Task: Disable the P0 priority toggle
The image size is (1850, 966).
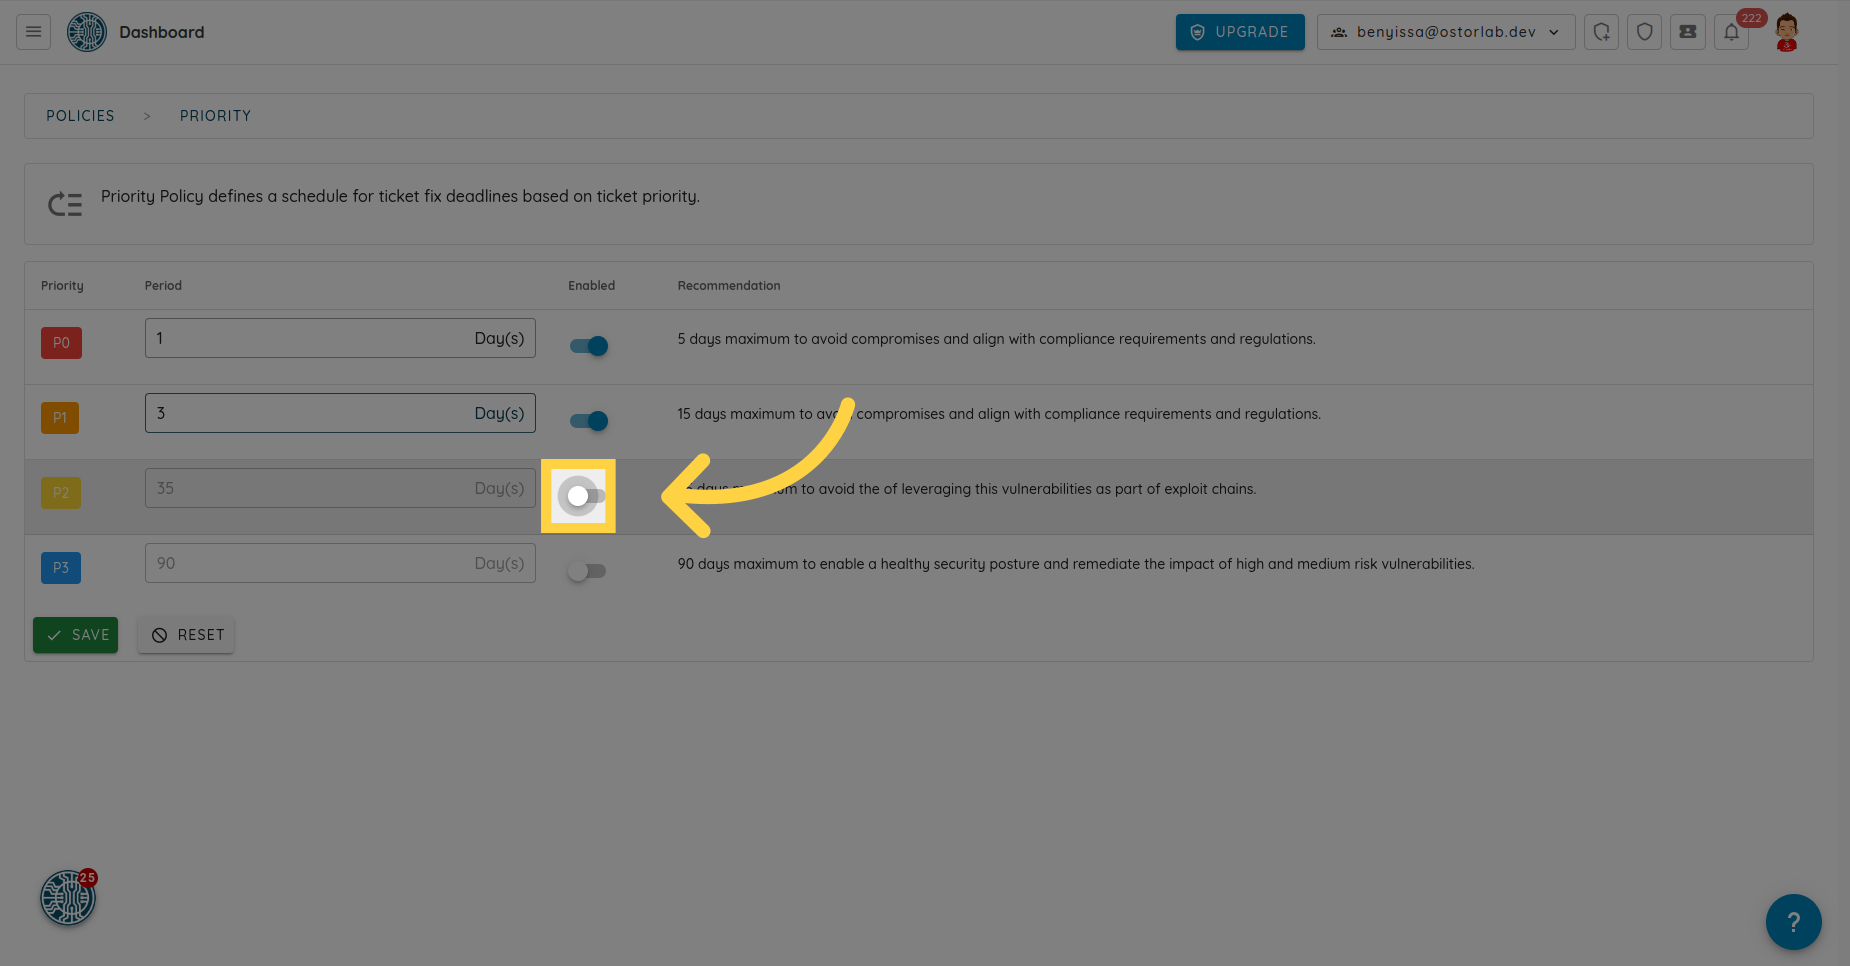Action: [x=589, y=346]
